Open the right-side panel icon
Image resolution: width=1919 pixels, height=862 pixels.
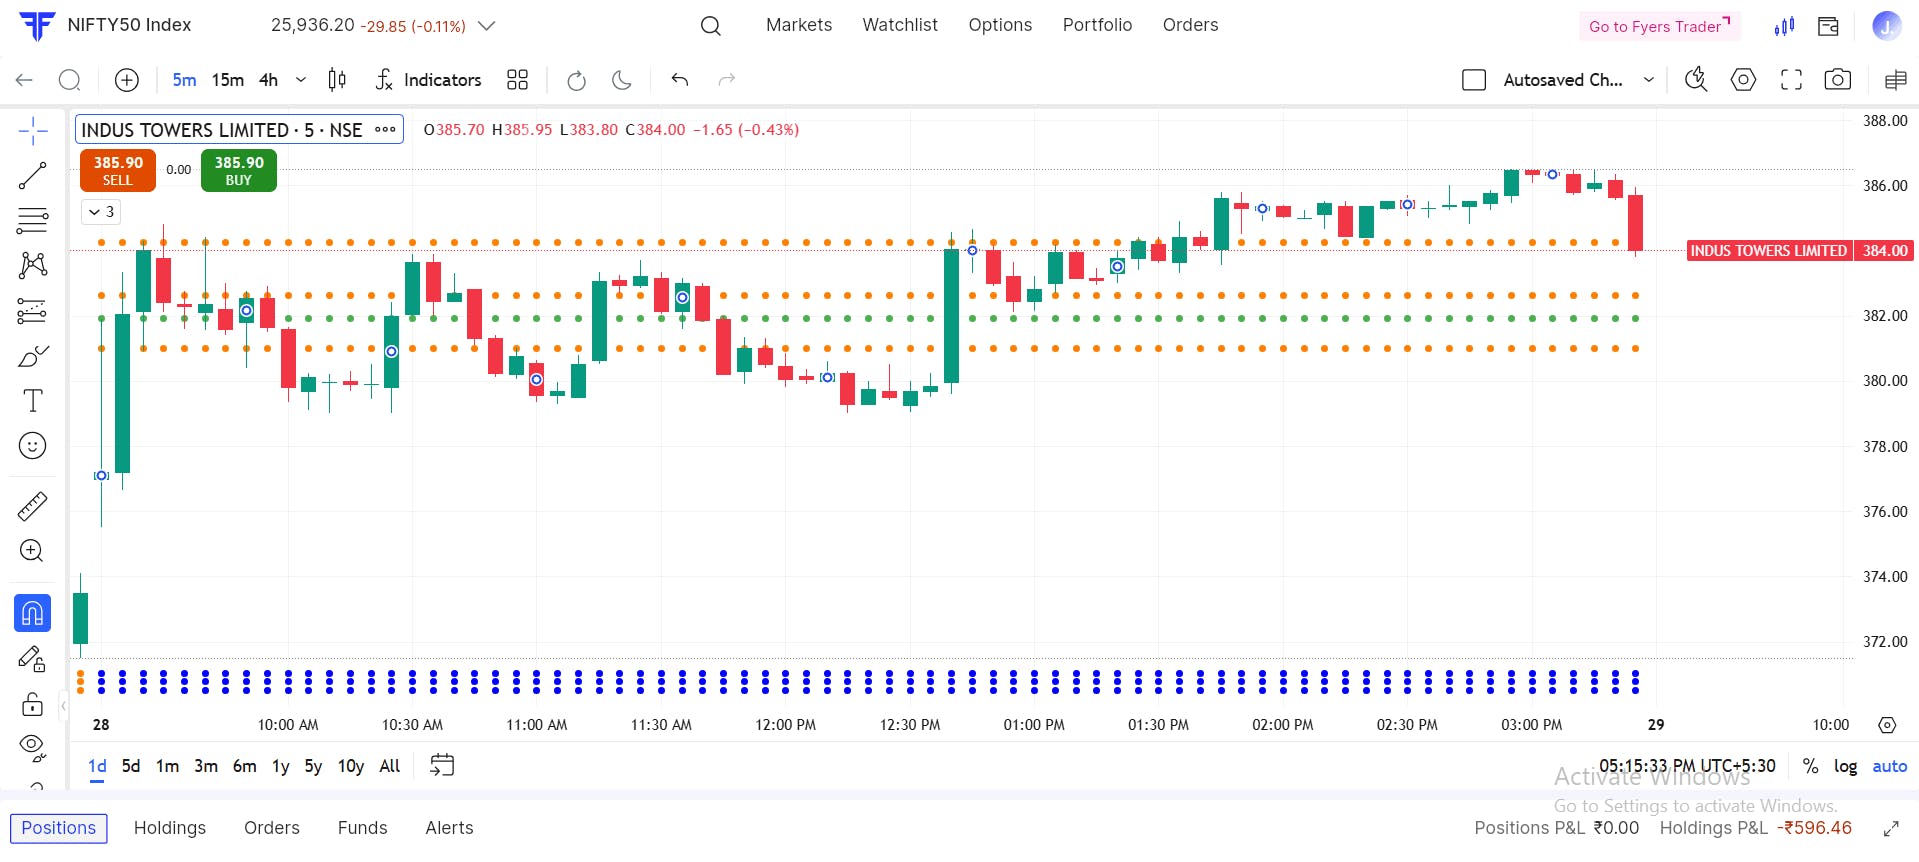1895,80
